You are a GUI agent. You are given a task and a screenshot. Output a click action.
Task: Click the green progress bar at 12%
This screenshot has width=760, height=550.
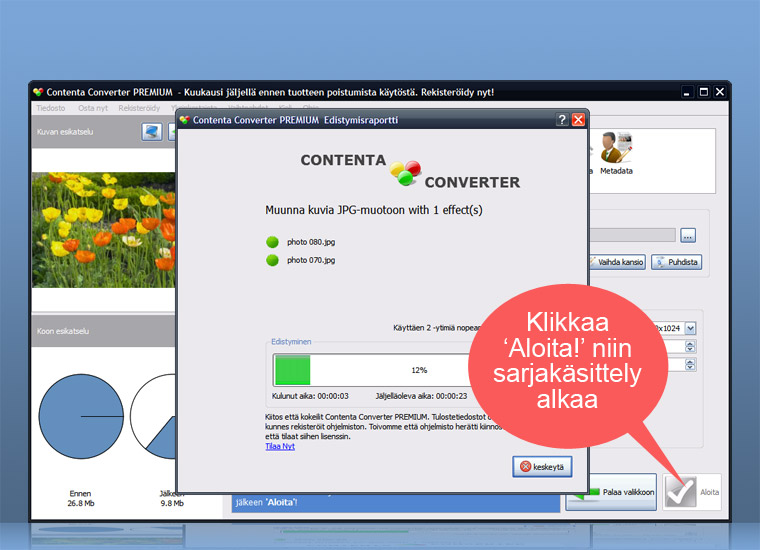coord(292,370)
